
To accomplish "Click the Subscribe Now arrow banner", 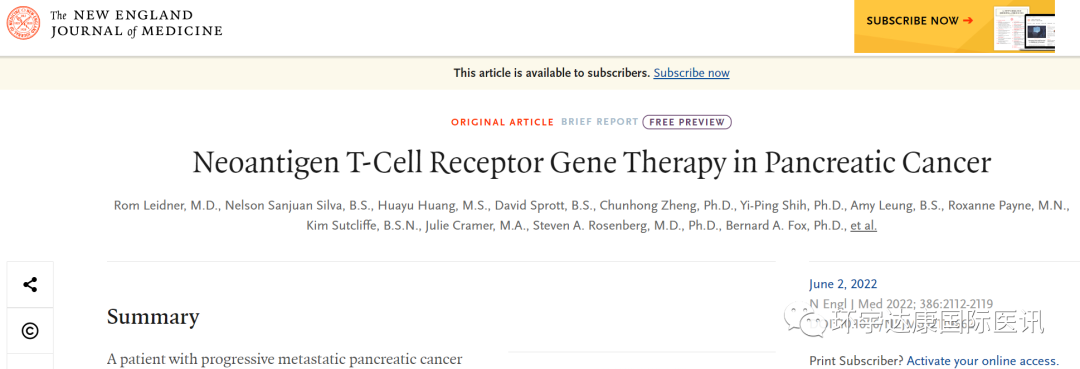I will click(x=920, y=21).
